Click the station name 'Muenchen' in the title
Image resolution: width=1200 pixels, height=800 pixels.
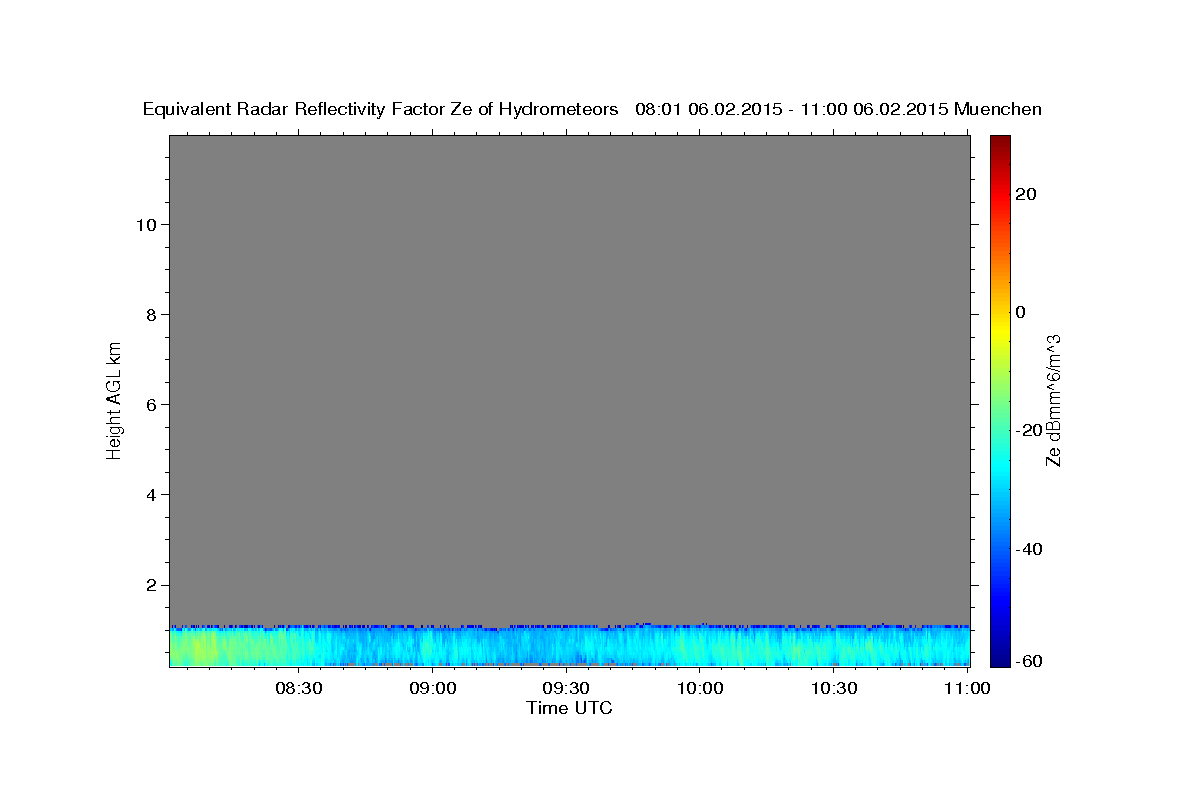(x=998, y=110)
